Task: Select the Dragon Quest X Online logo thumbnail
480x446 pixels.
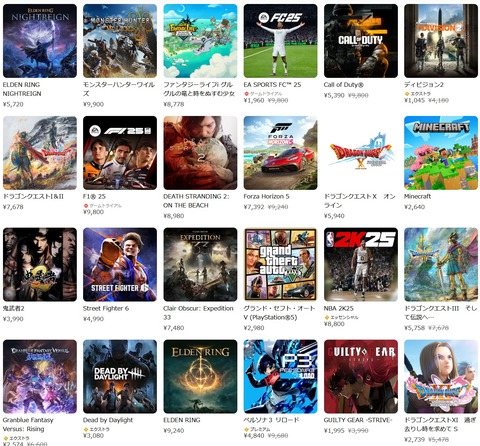Action: pos(361,153)
